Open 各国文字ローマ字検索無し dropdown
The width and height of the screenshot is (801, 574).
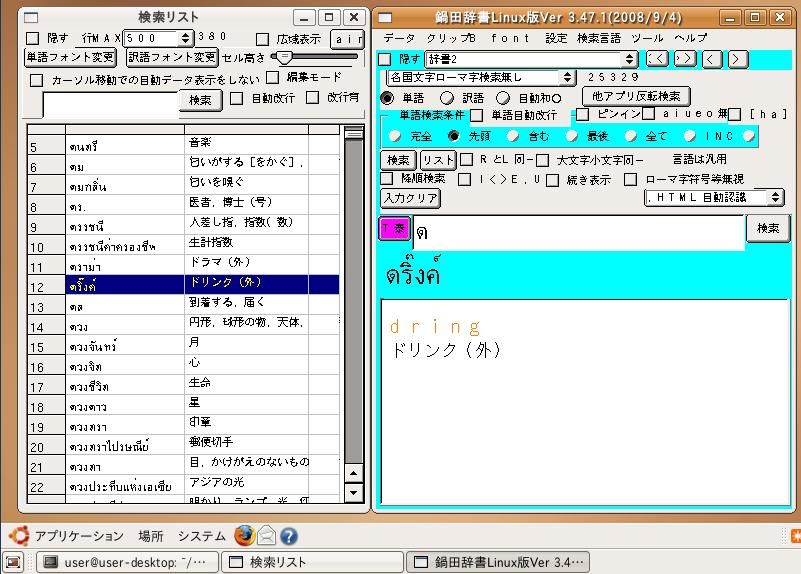[x=481, y=78]
